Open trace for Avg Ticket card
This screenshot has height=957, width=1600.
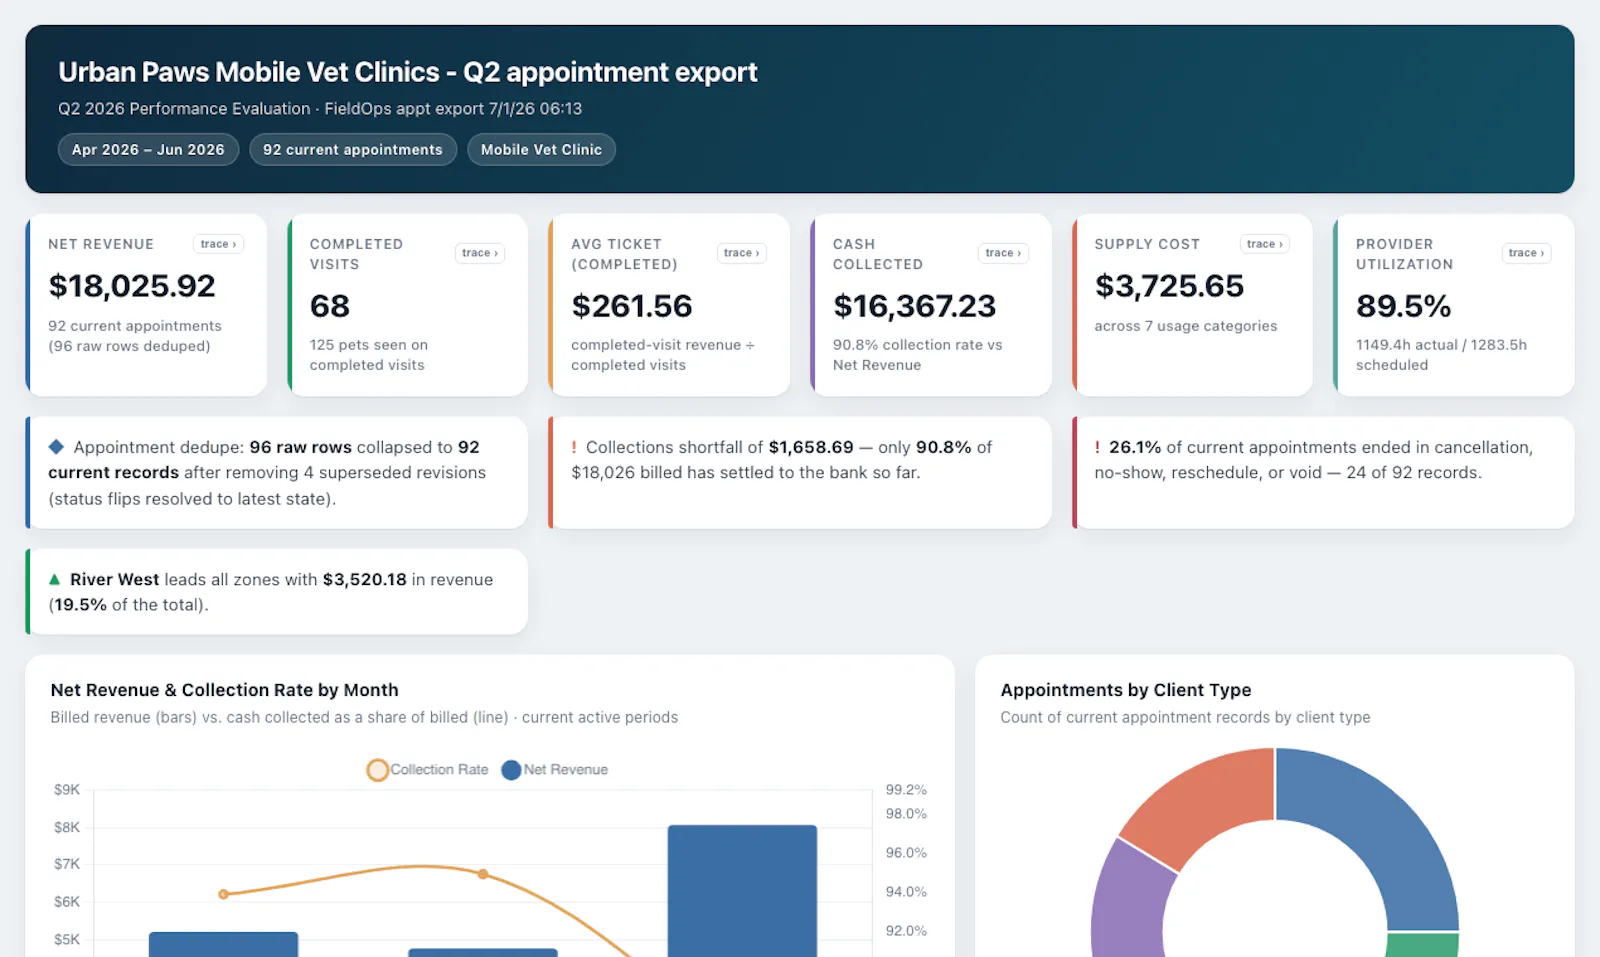tap(742, 253)
